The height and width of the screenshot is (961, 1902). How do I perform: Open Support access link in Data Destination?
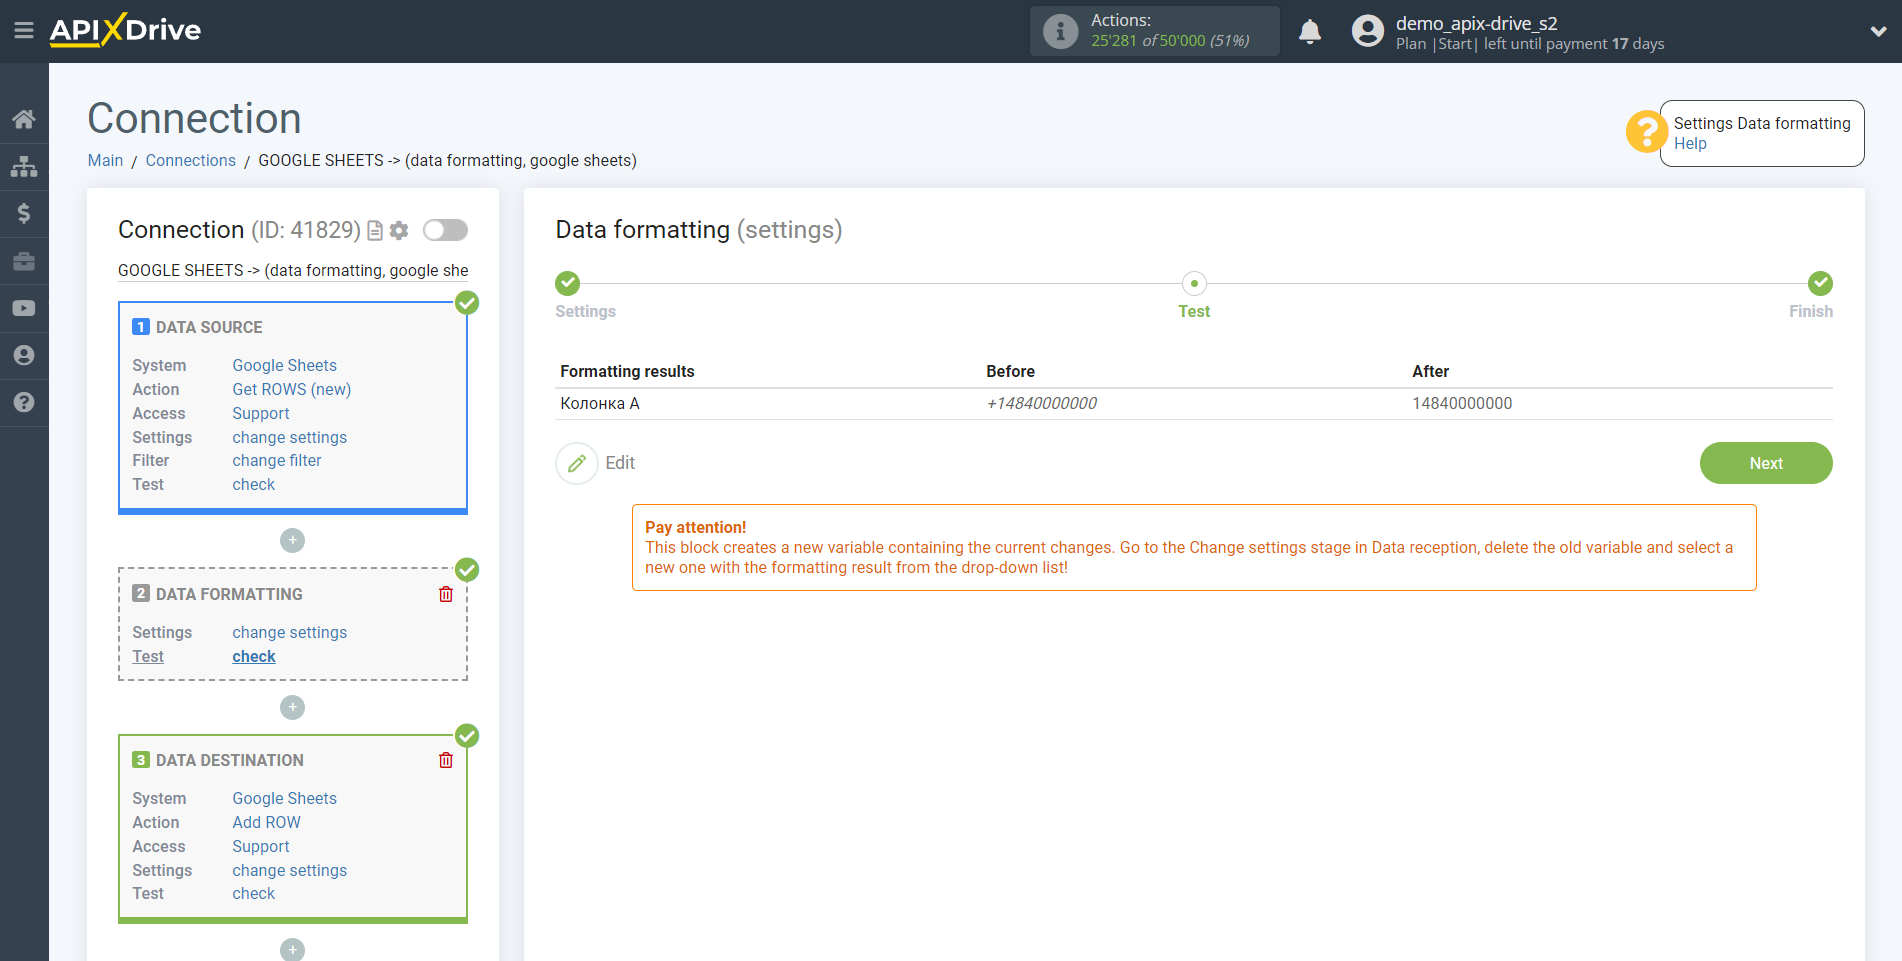(261, 846)
